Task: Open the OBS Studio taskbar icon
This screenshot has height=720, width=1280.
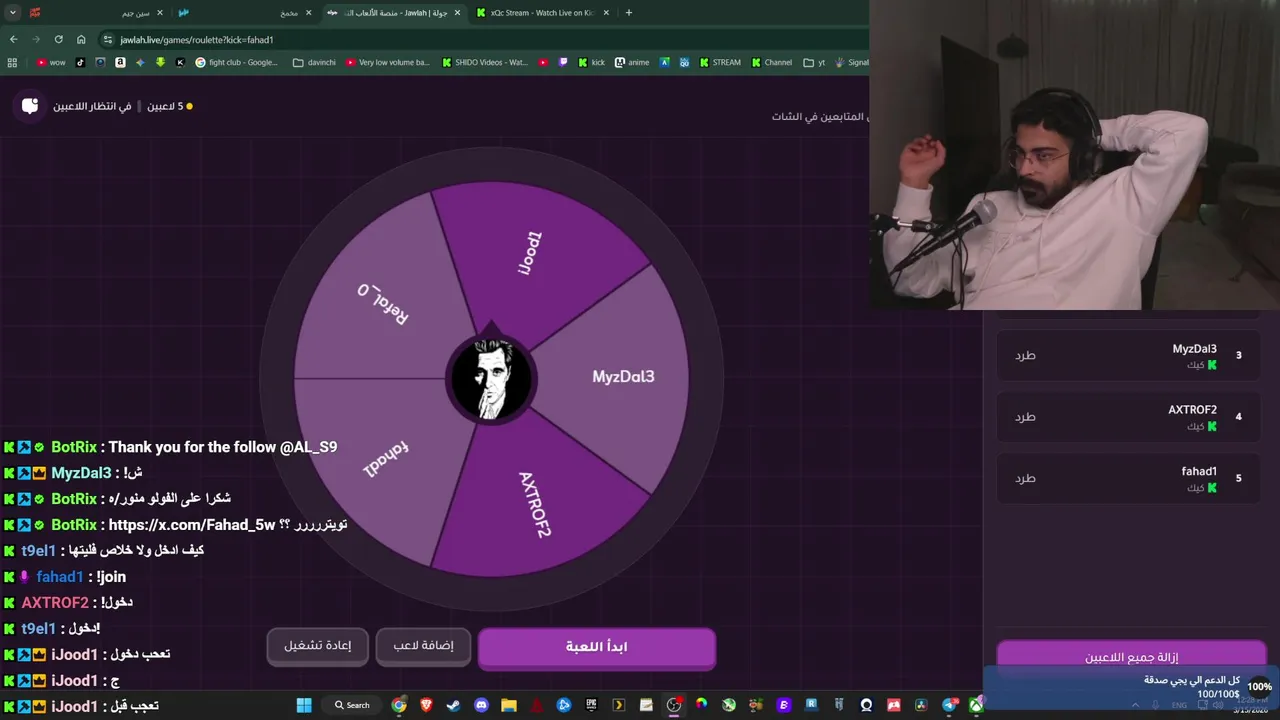Action: click(x=674, y=705)
